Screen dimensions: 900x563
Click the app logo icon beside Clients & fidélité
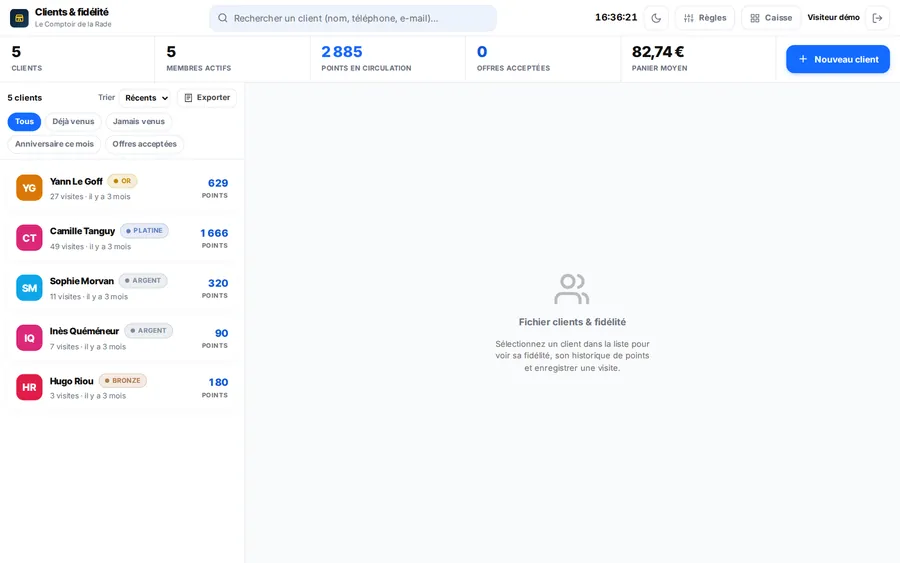pyautogui.click(x=19, y=18)
